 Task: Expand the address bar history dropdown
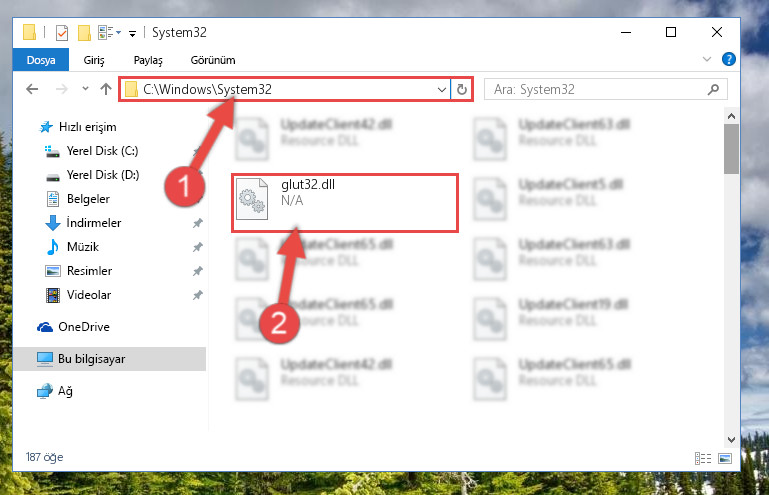pos(441,89)
